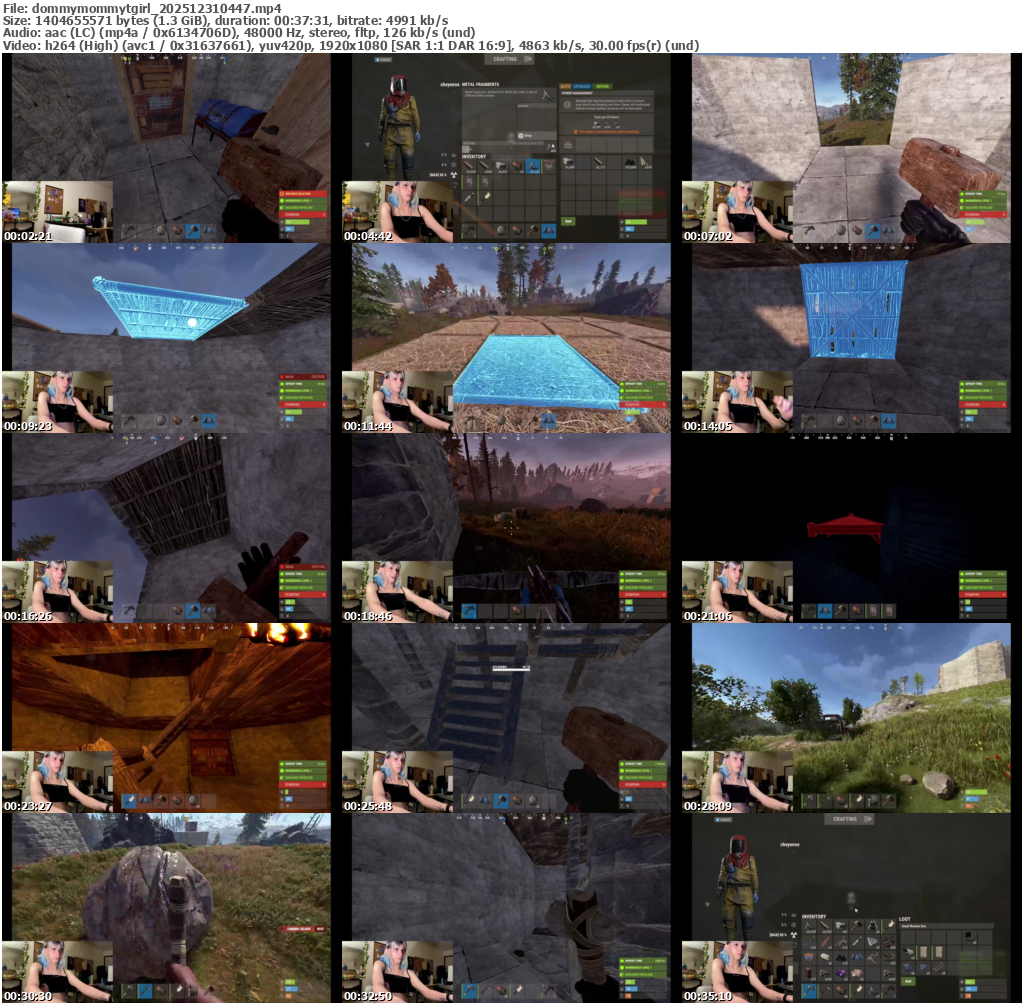Select the highlighted building plan icon in 00:04:42 hotbar
Image resolution: width=1024 pixels, height=1003 pixels.
549,231
